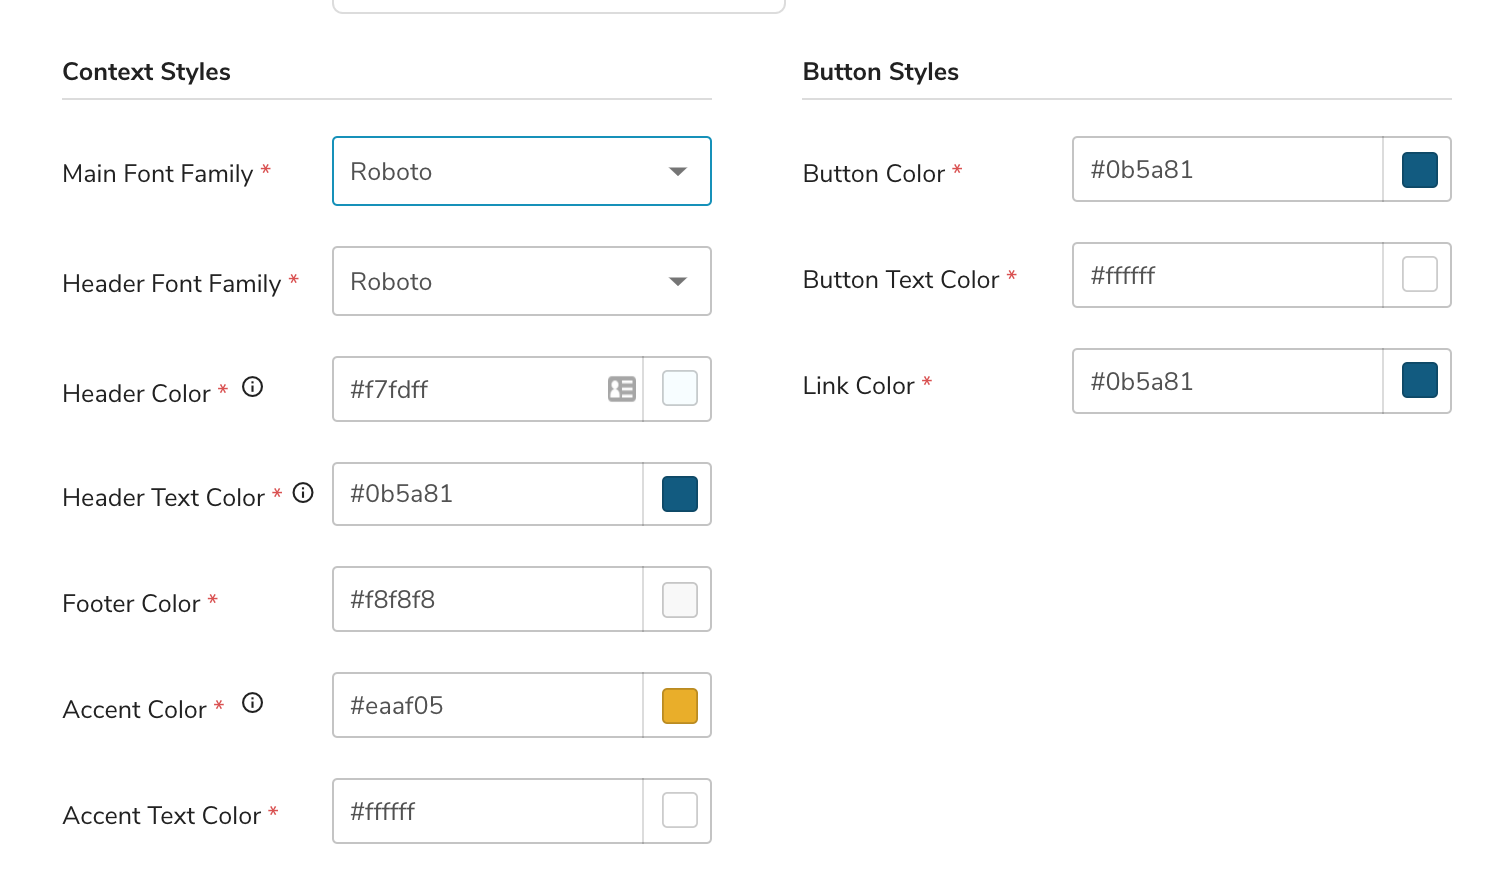
Task: Click the Main Font Family label
Action: [158, 174]
